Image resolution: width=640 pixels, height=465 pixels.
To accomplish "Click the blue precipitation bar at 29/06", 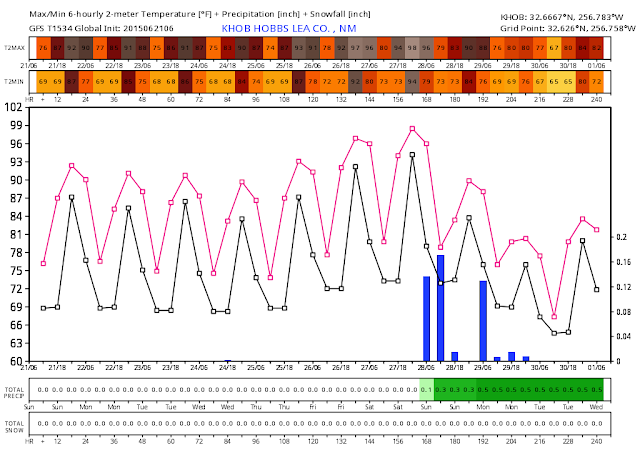I will (x=483, y=321).
